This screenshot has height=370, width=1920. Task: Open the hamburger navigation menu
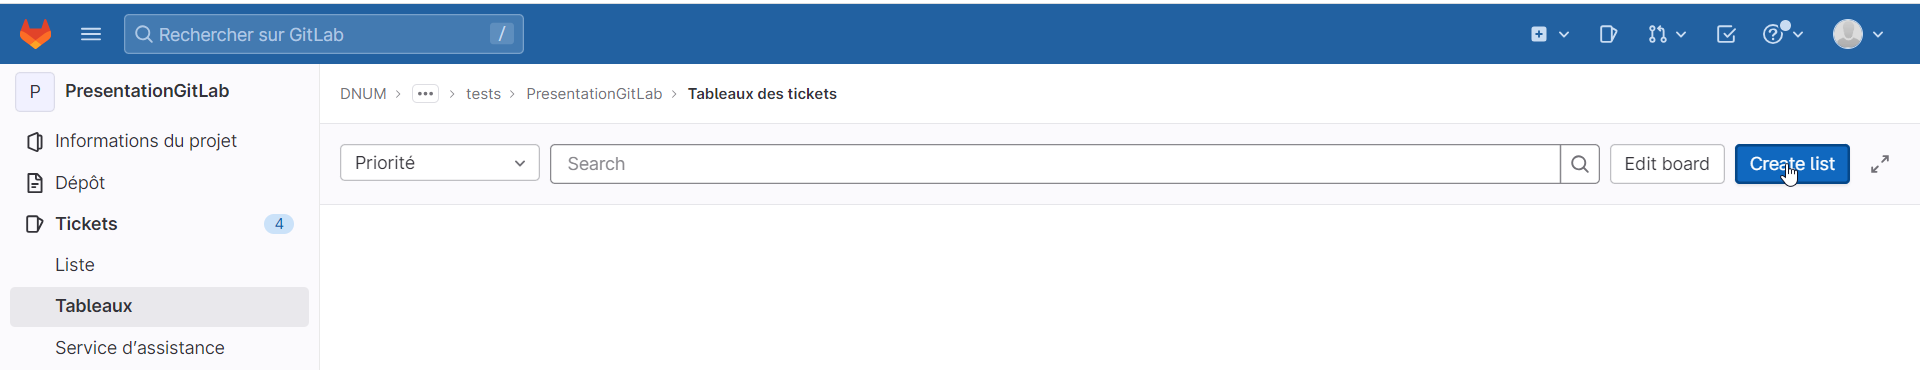click(x=91, y=34)
